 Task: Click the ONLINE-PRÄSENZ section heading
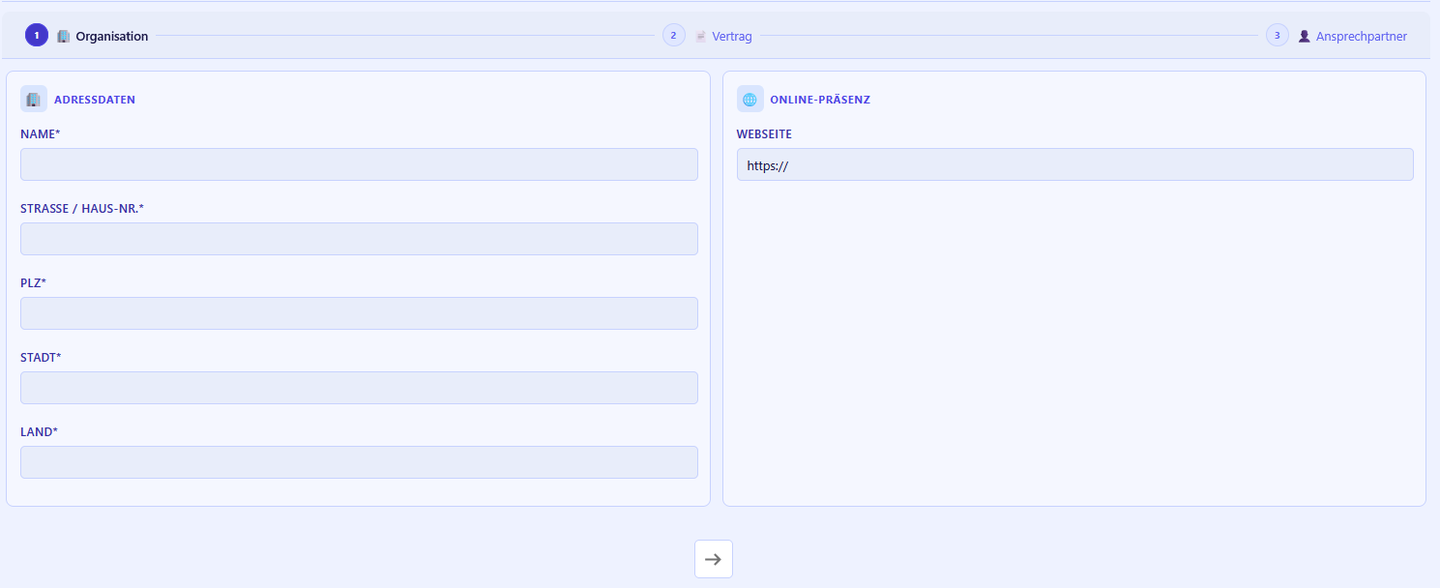[820, 100]
